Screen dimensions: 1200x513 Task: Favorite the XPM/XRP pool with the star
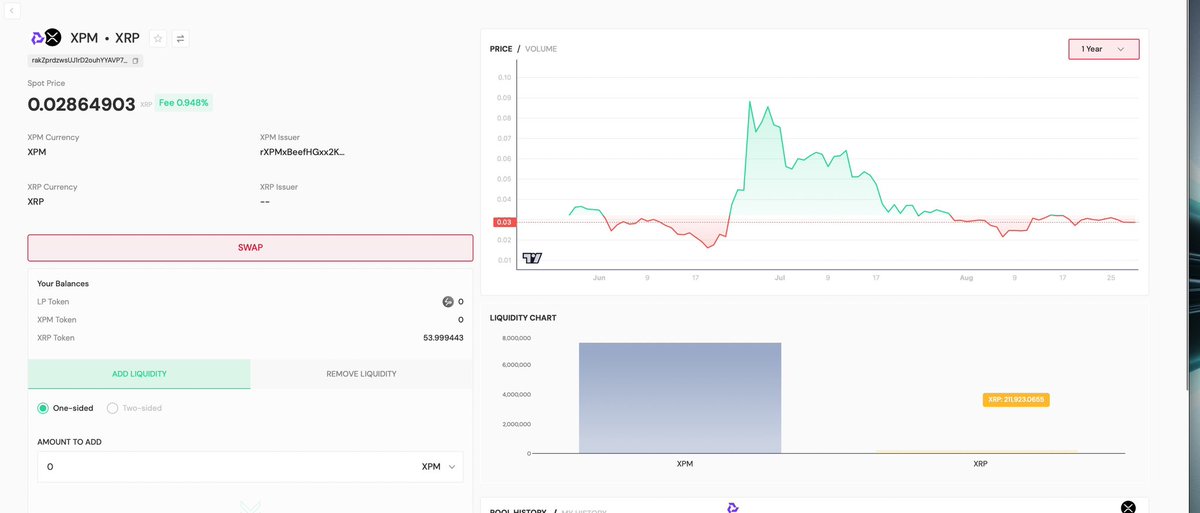click(x=158, y=38)
